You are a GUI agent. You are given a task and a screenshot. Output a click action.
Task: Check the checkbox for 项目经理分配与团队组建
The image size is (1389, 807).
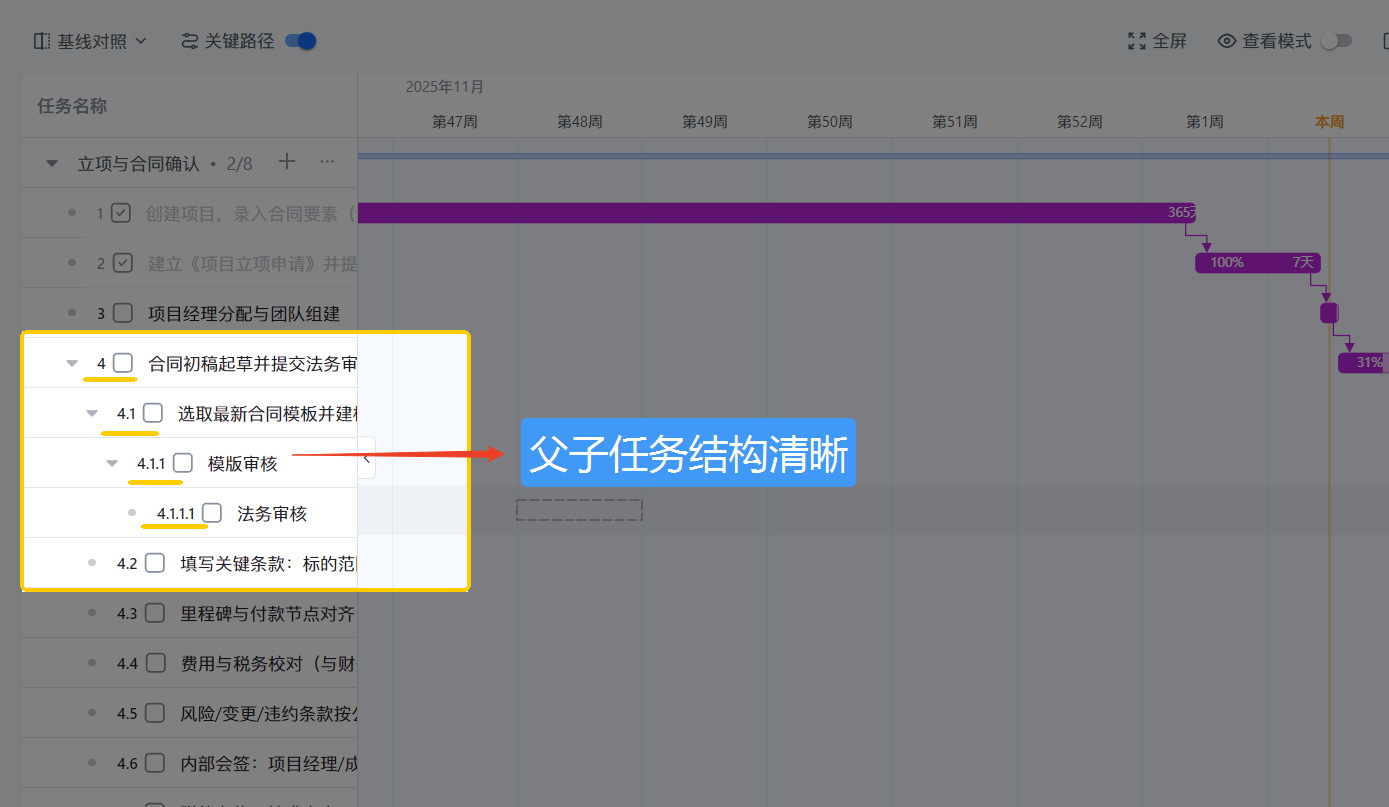122,312
